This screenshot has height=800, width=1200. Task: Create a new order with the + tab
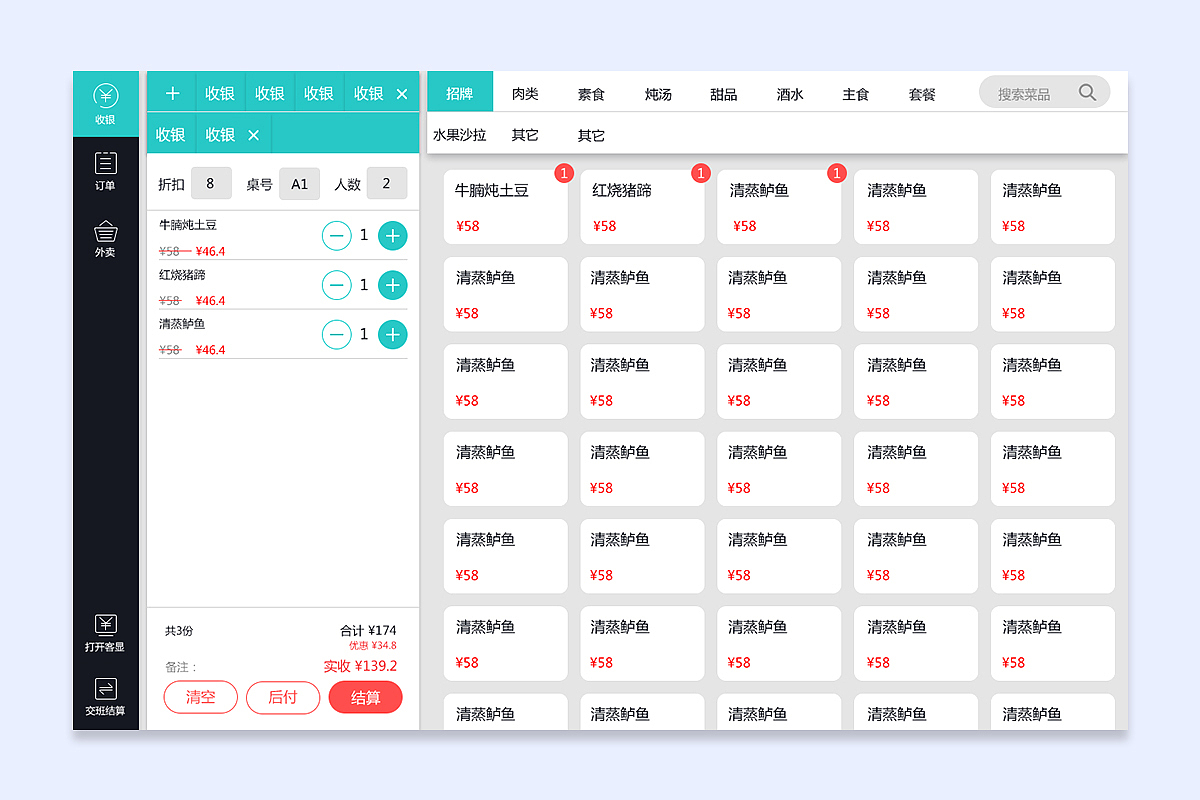[171, 92]
